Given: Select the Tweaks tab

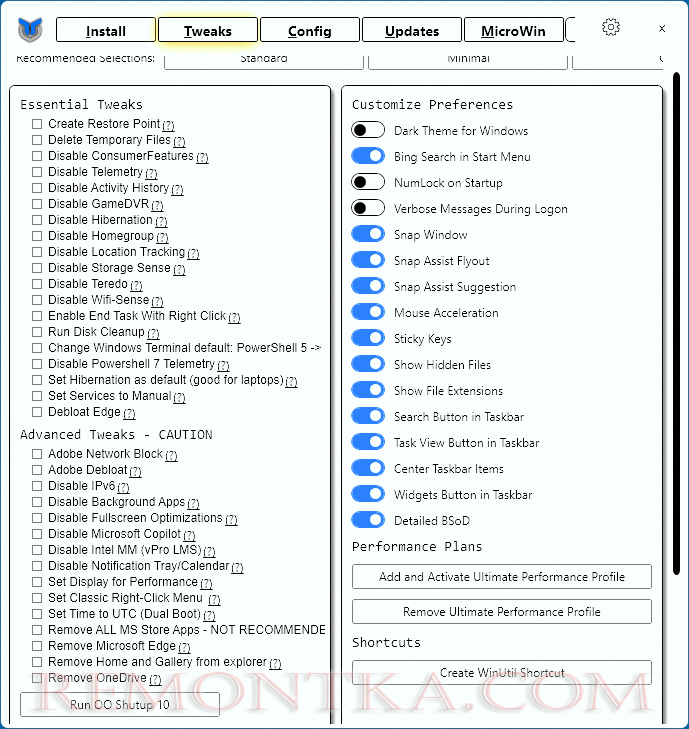Looking at the screenshot, I should (208, 30).
